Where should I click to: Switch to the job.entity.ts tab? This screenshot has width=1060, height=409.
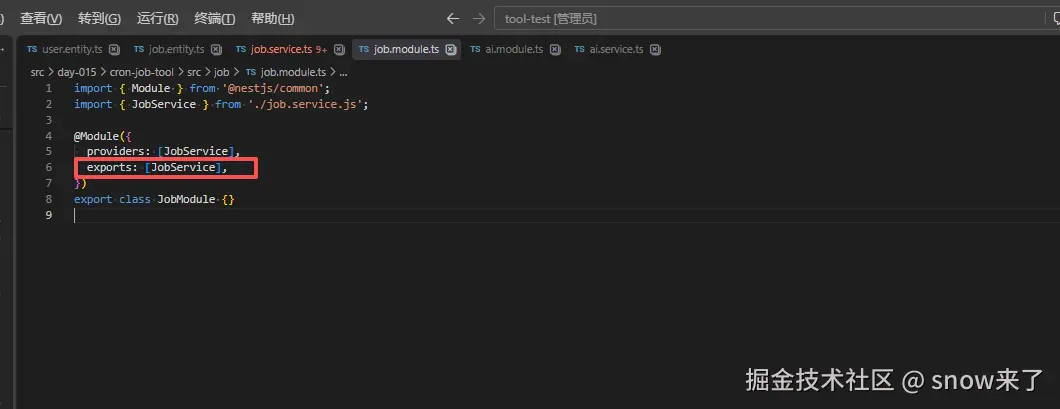[176, 49]
